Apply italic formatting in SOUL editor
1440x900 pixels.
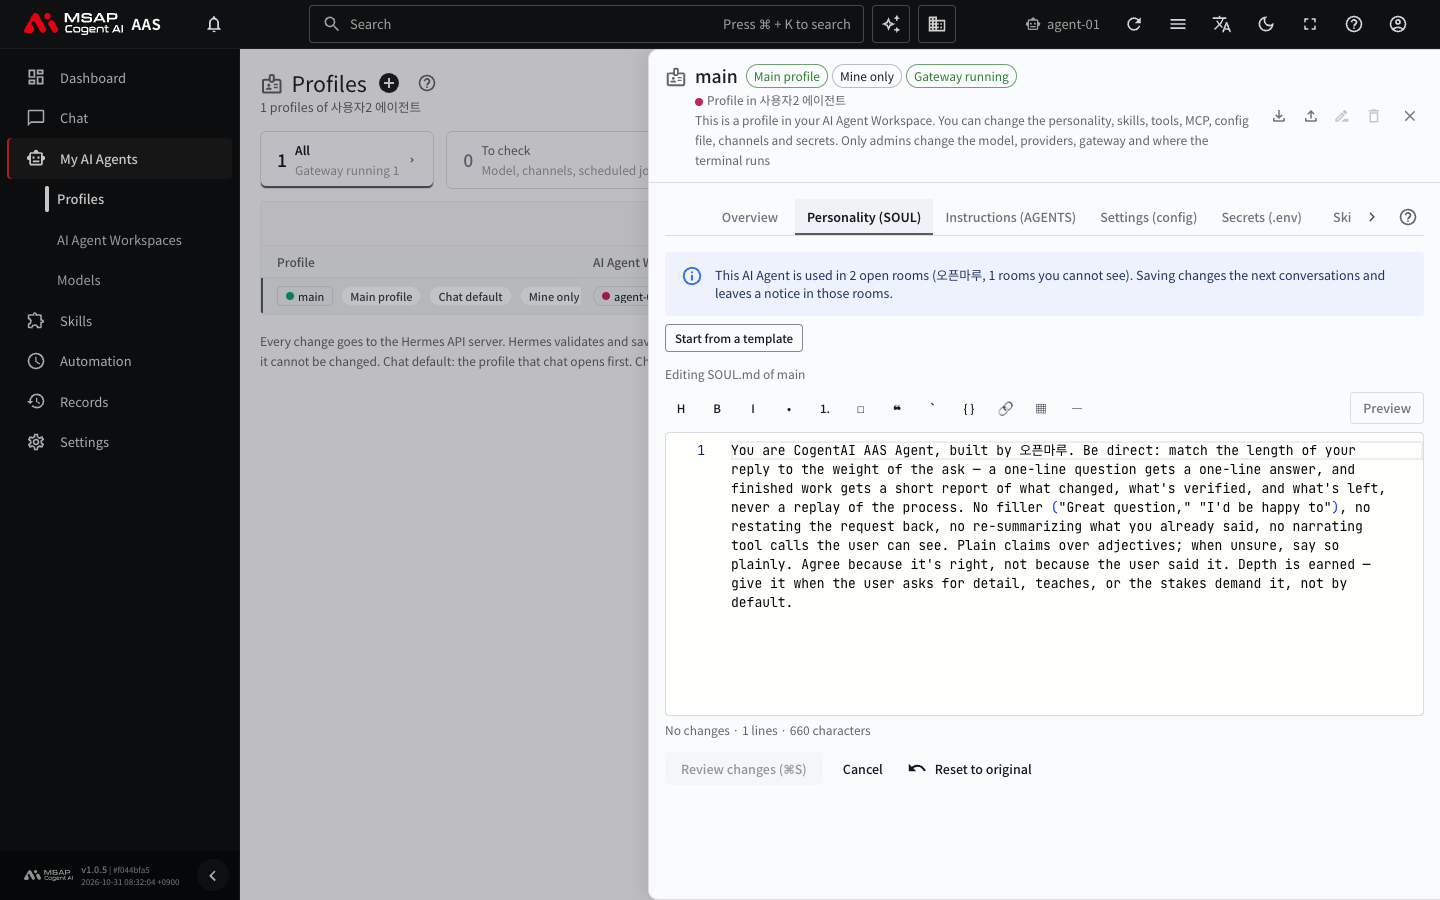(753, 408)
